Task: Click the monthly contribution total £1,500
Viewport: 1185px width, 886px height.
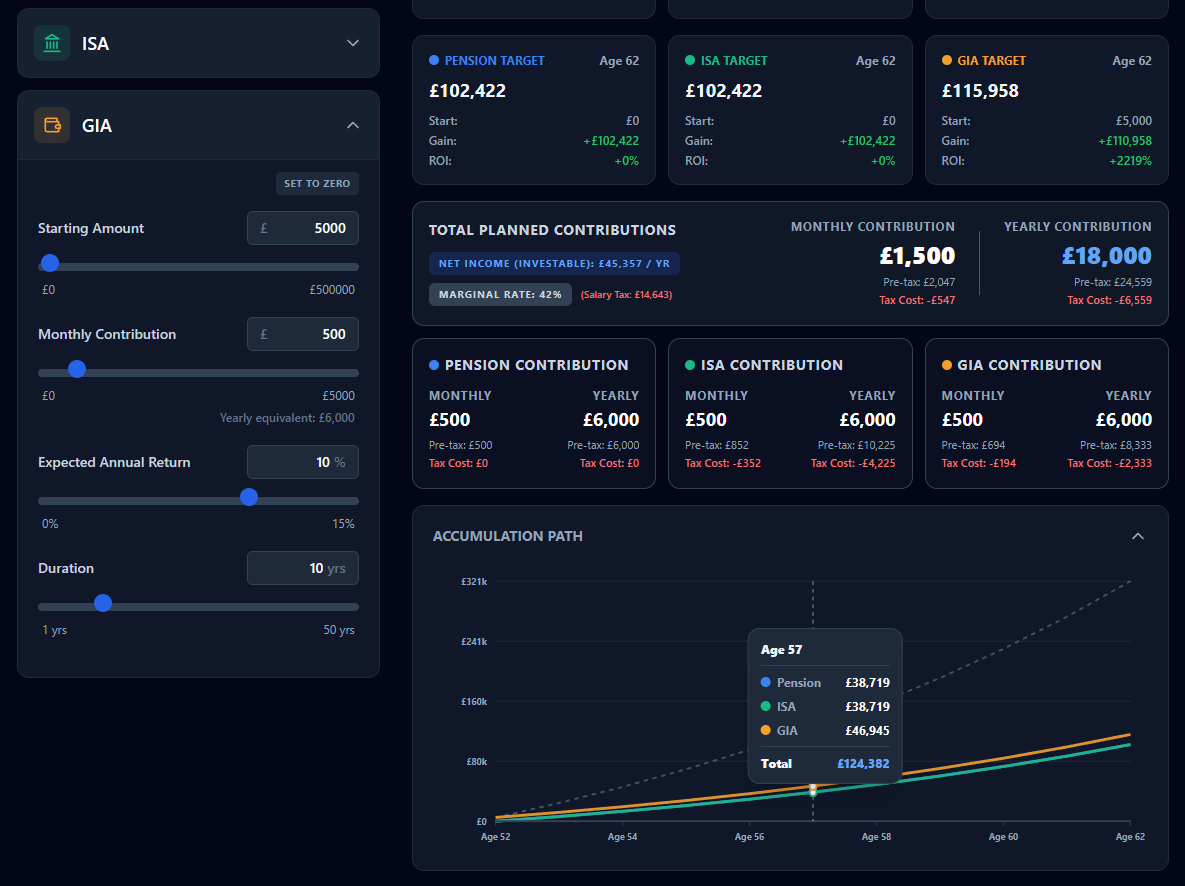Action: [917, 256]
